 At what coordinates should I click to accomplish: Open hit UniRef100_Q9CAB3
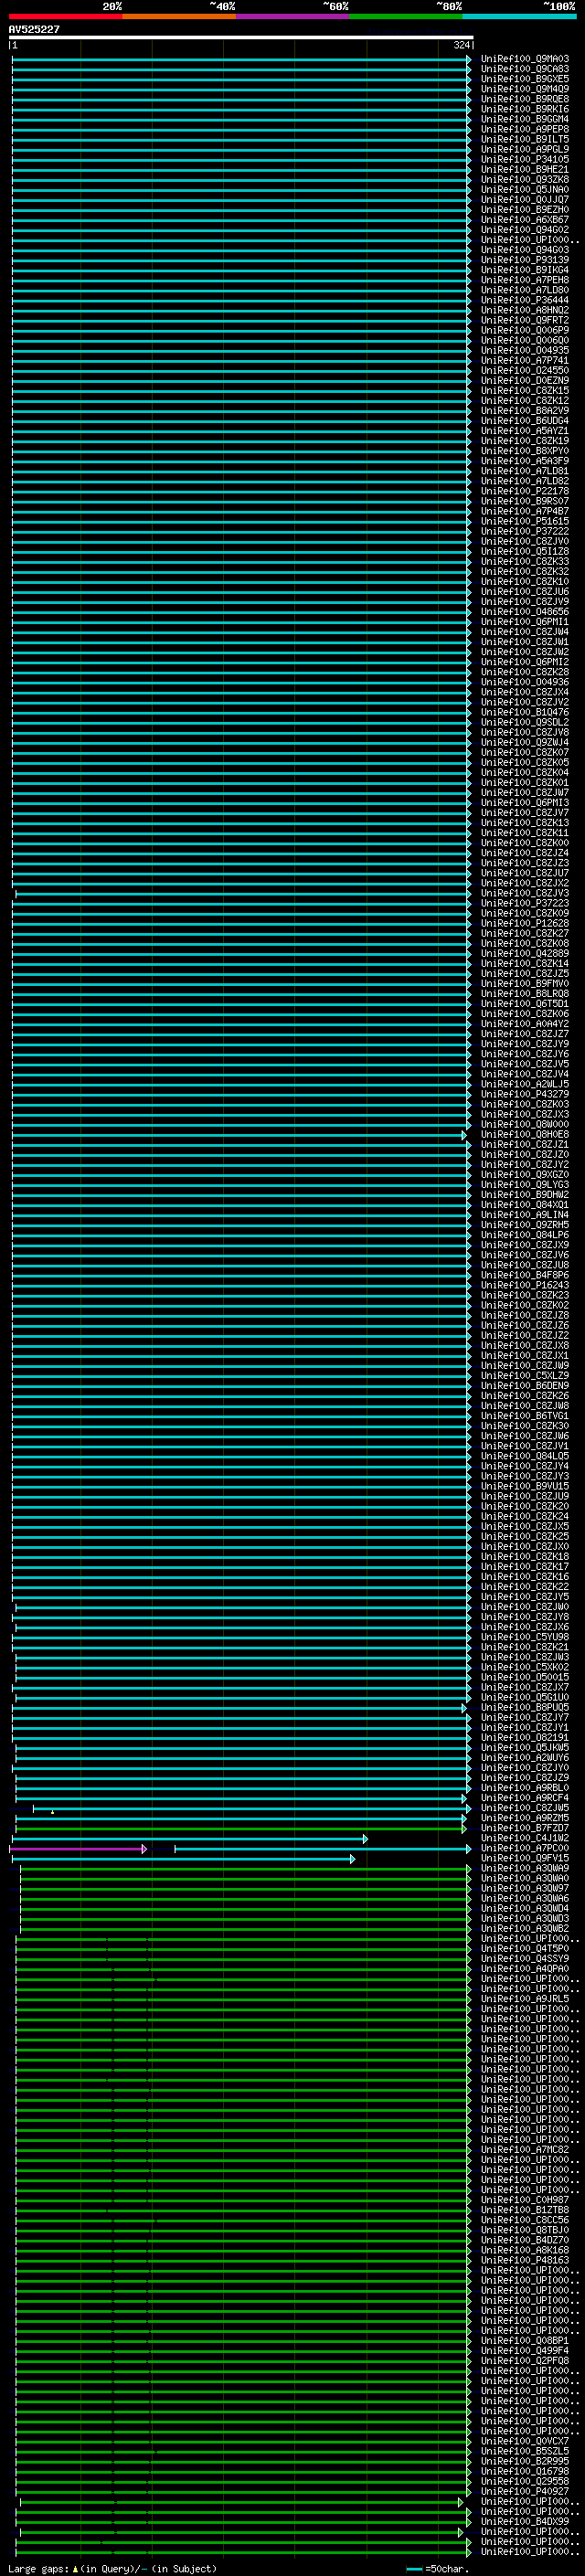click(525, 69)
